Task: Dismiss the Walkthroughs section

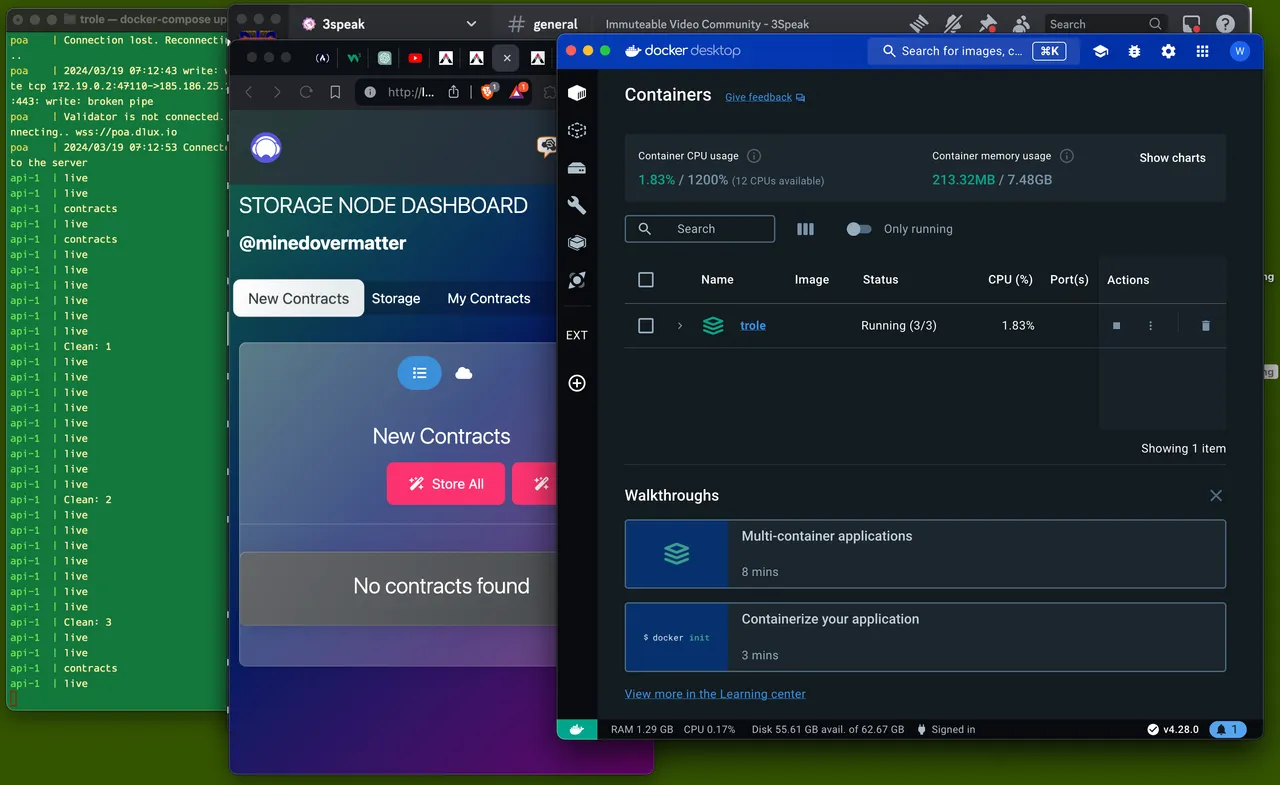Action: tap(1216, 496)
